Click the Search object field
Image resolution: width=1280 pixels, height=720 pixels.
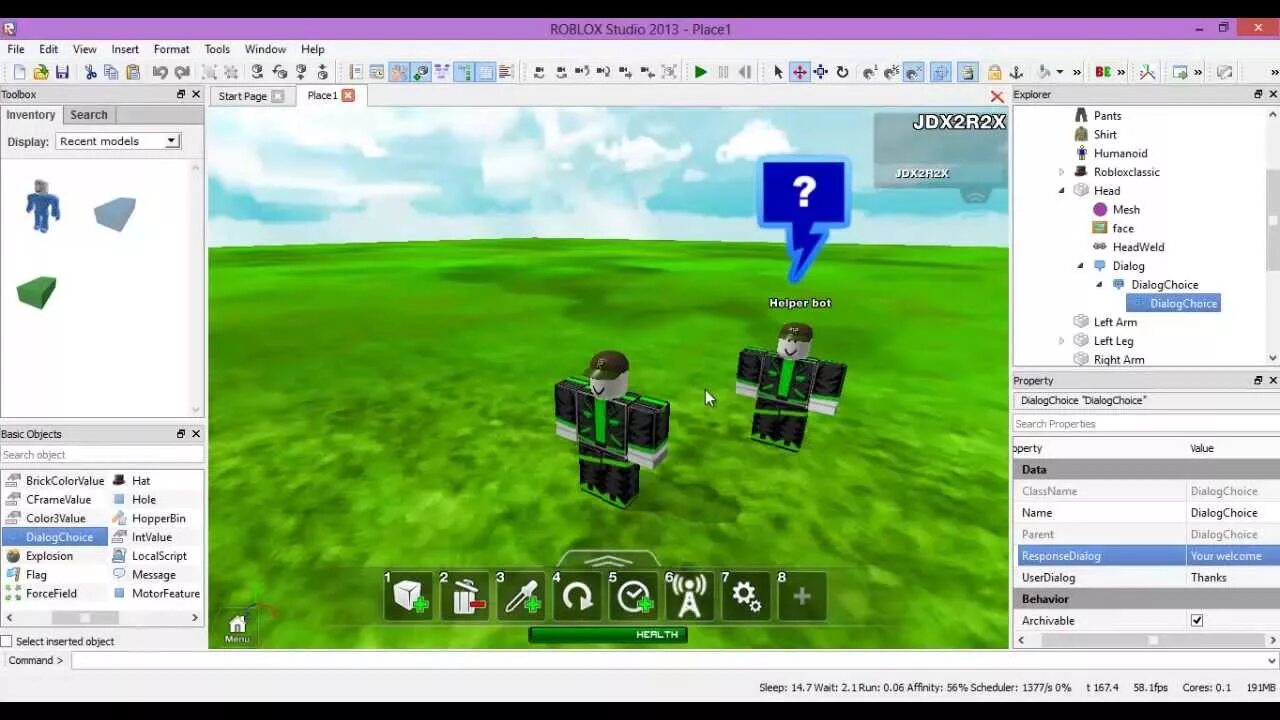(101, 455)
